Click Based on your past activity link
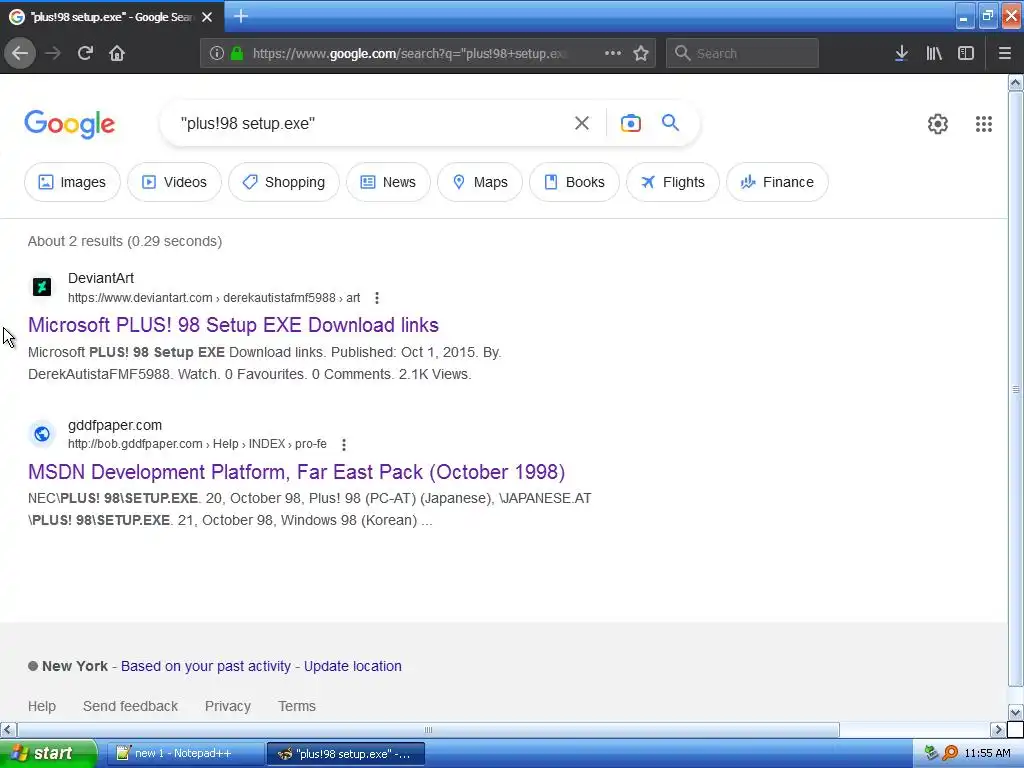This screenshot has width=1024, height=768. click(206, 666)
